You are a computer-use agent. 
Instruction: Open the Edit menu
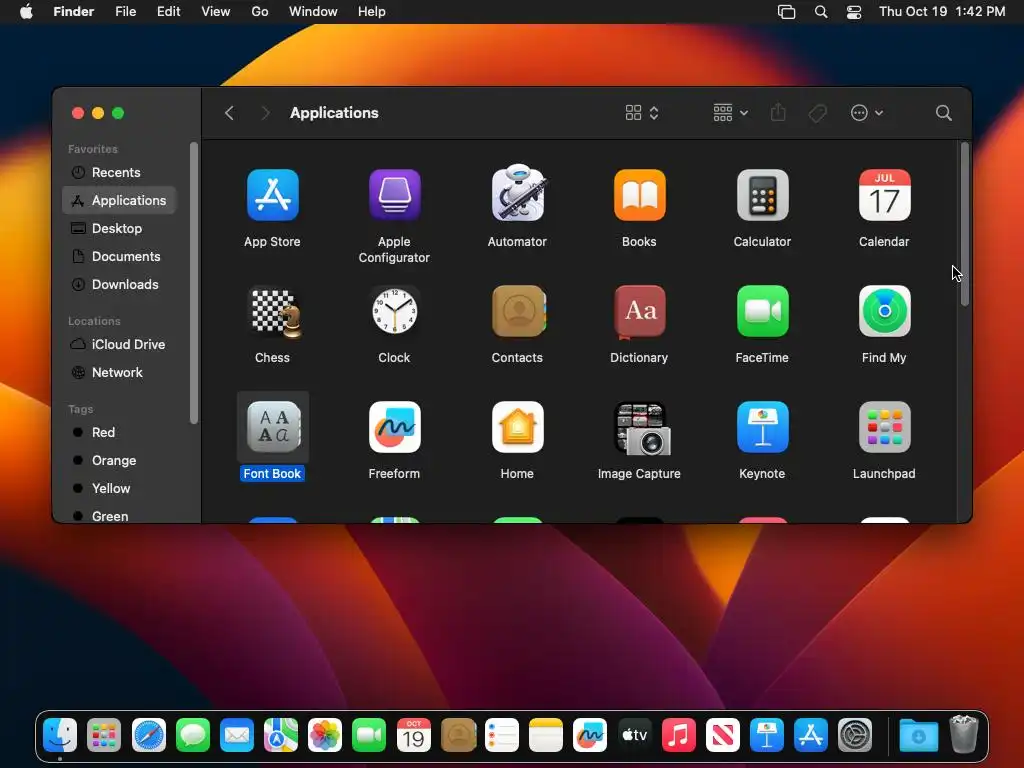(x=168, y=12)
